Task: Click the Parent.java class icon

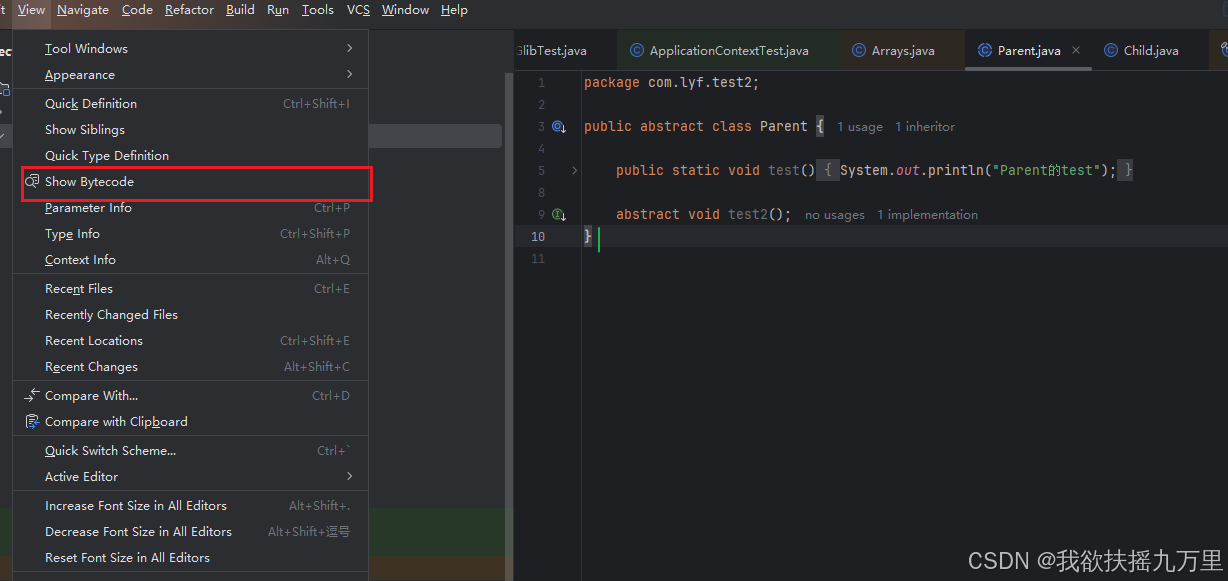Action: 985,50
